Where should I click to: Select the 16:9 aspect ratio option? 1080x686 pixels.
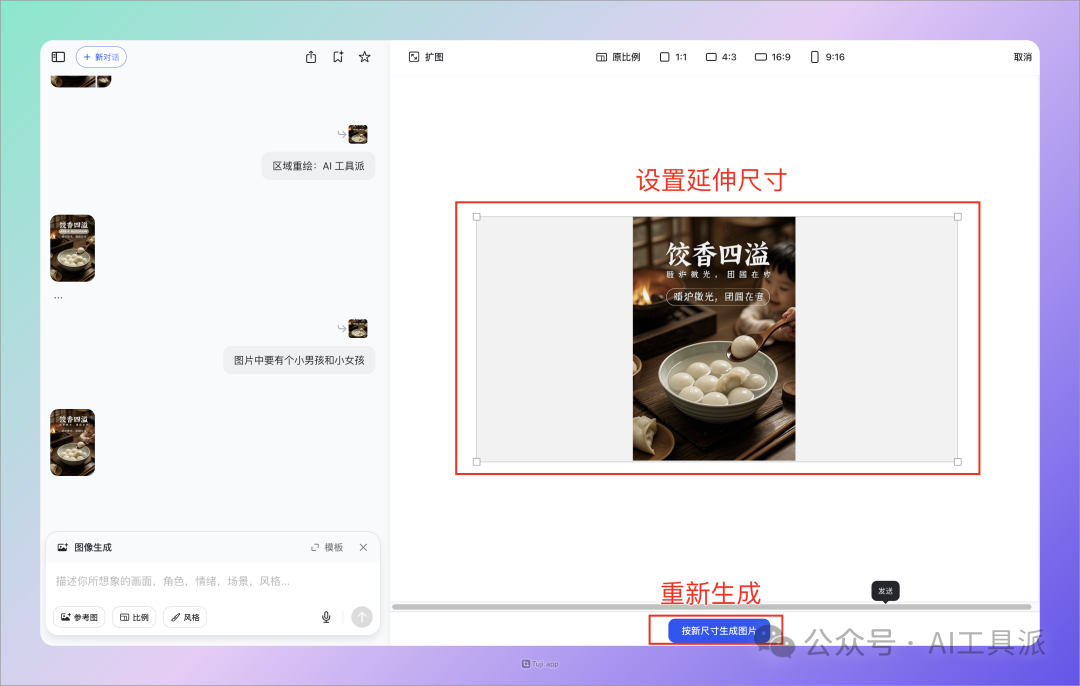(x=769, y=57)
